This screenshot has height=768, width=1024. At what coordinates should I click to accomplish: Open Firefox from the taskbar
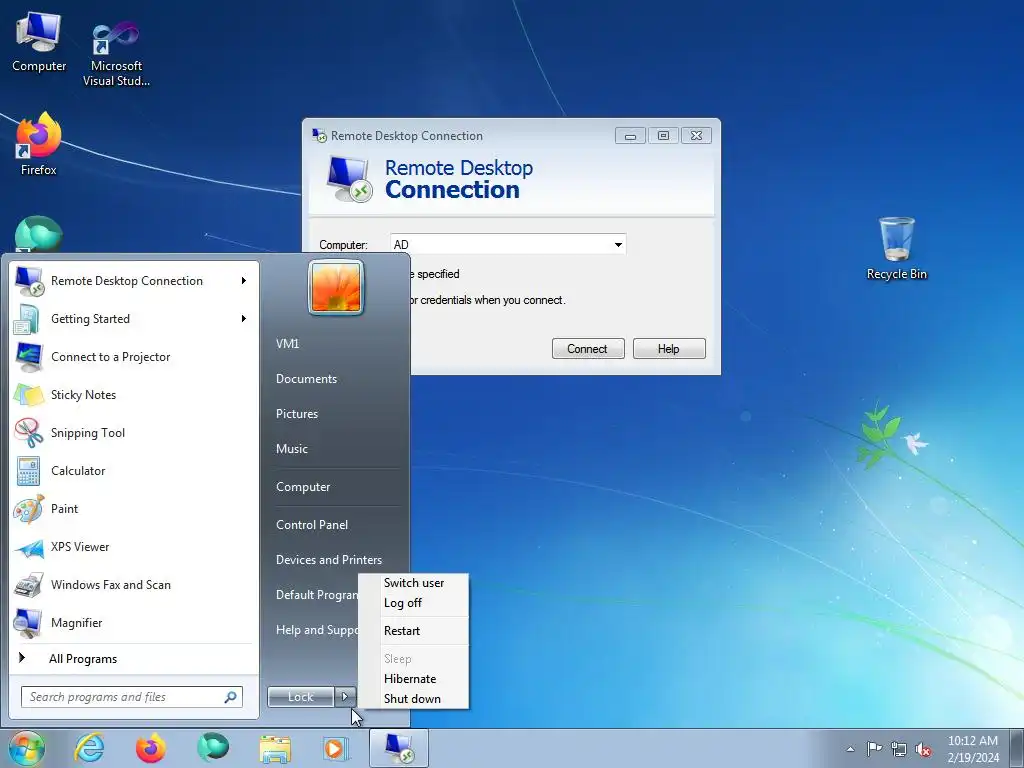pyautogui.click(x=151, y=748)
